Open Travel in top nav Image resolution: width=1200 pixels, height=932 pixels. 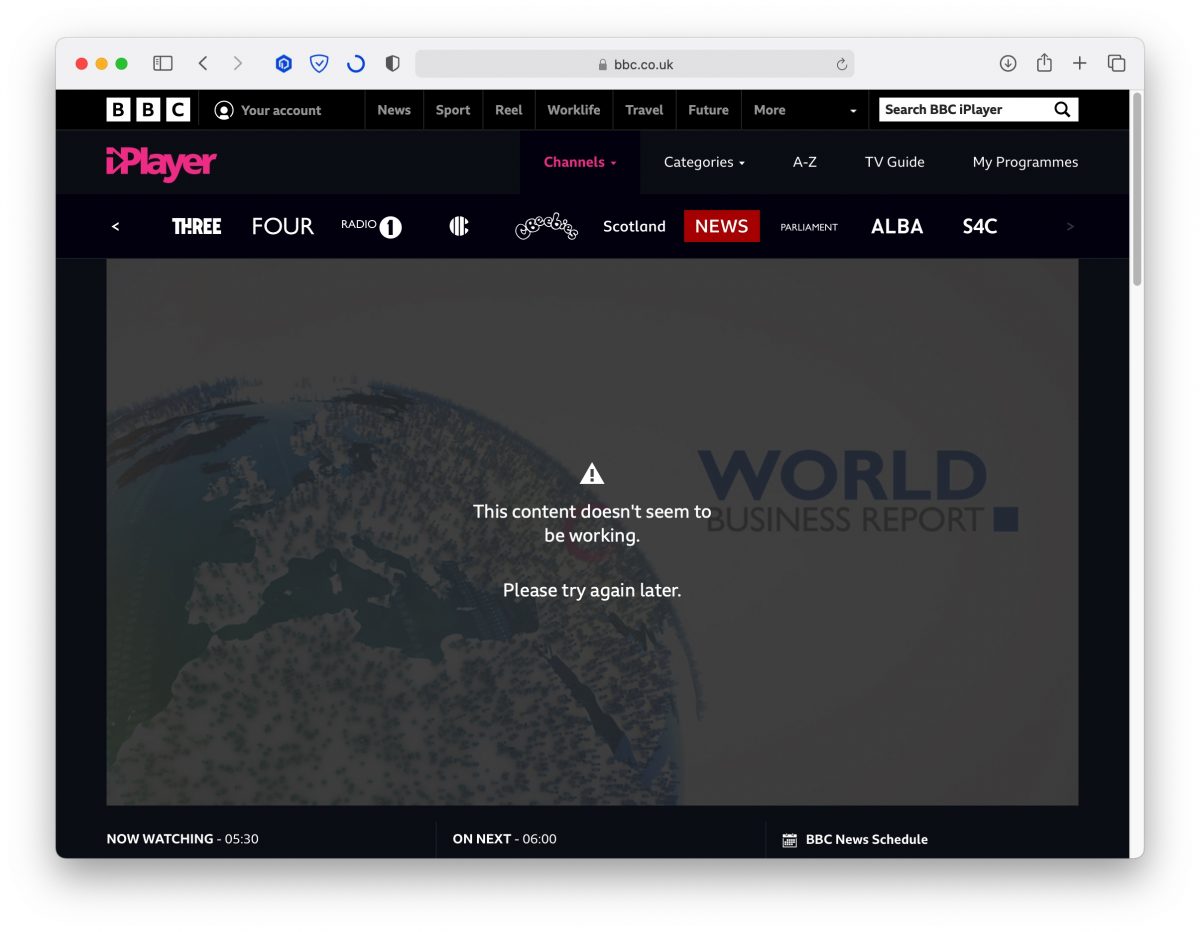pos(644,110)
